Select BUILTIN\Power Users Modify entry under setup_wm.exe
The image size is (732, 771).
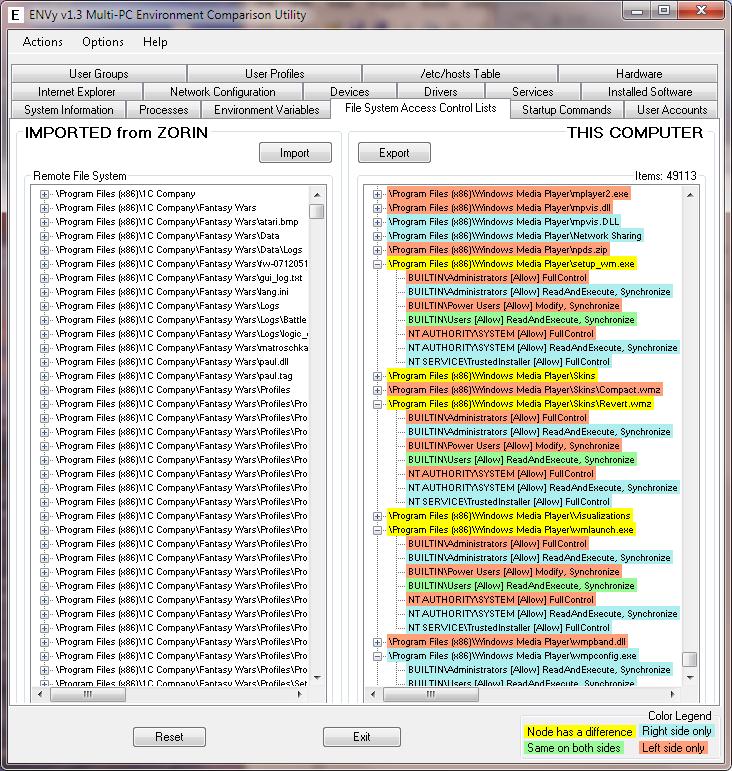tap(514, 306)
